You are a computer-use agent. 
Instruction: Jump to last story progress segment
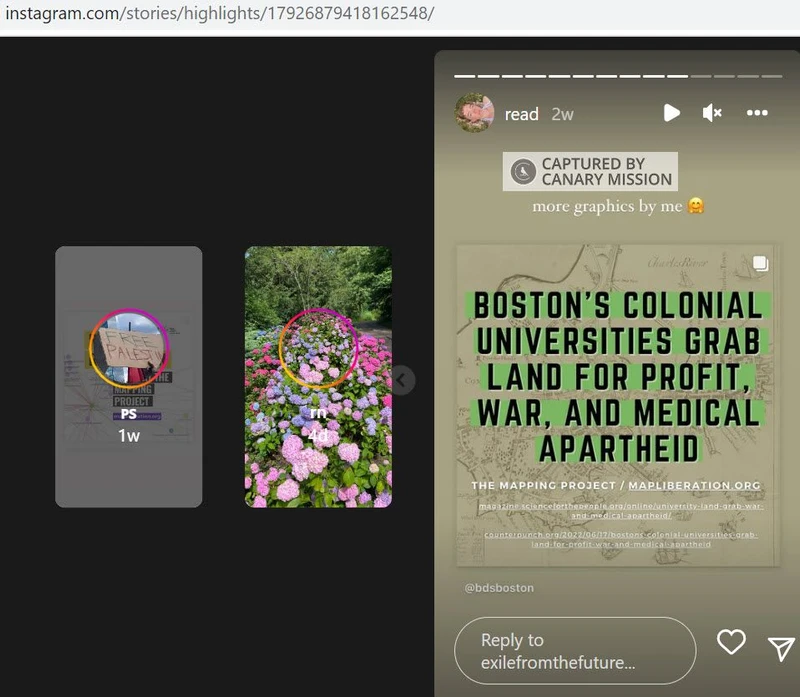[x=771, y=75]
